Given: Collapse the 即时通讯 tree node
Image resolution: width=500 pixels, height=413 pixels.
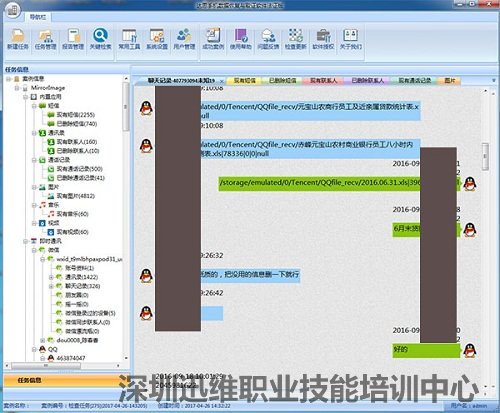Looking at the screenshot, I should [26, 241].
